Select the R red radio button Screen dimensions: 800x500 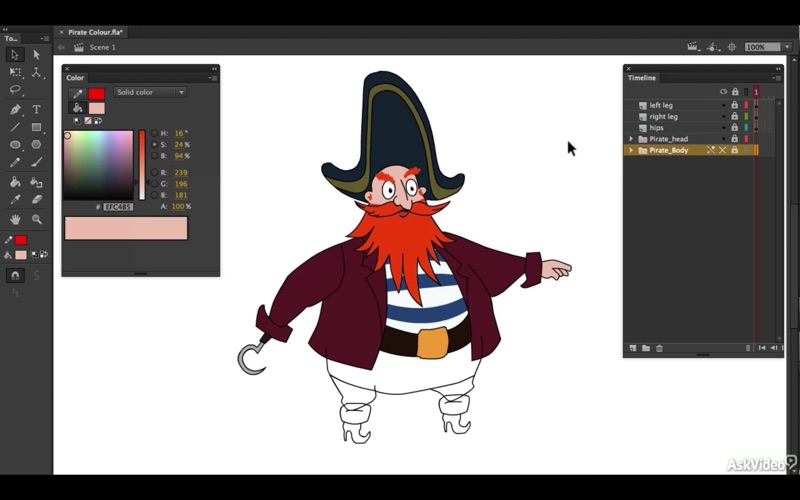(x=154, y=172)
